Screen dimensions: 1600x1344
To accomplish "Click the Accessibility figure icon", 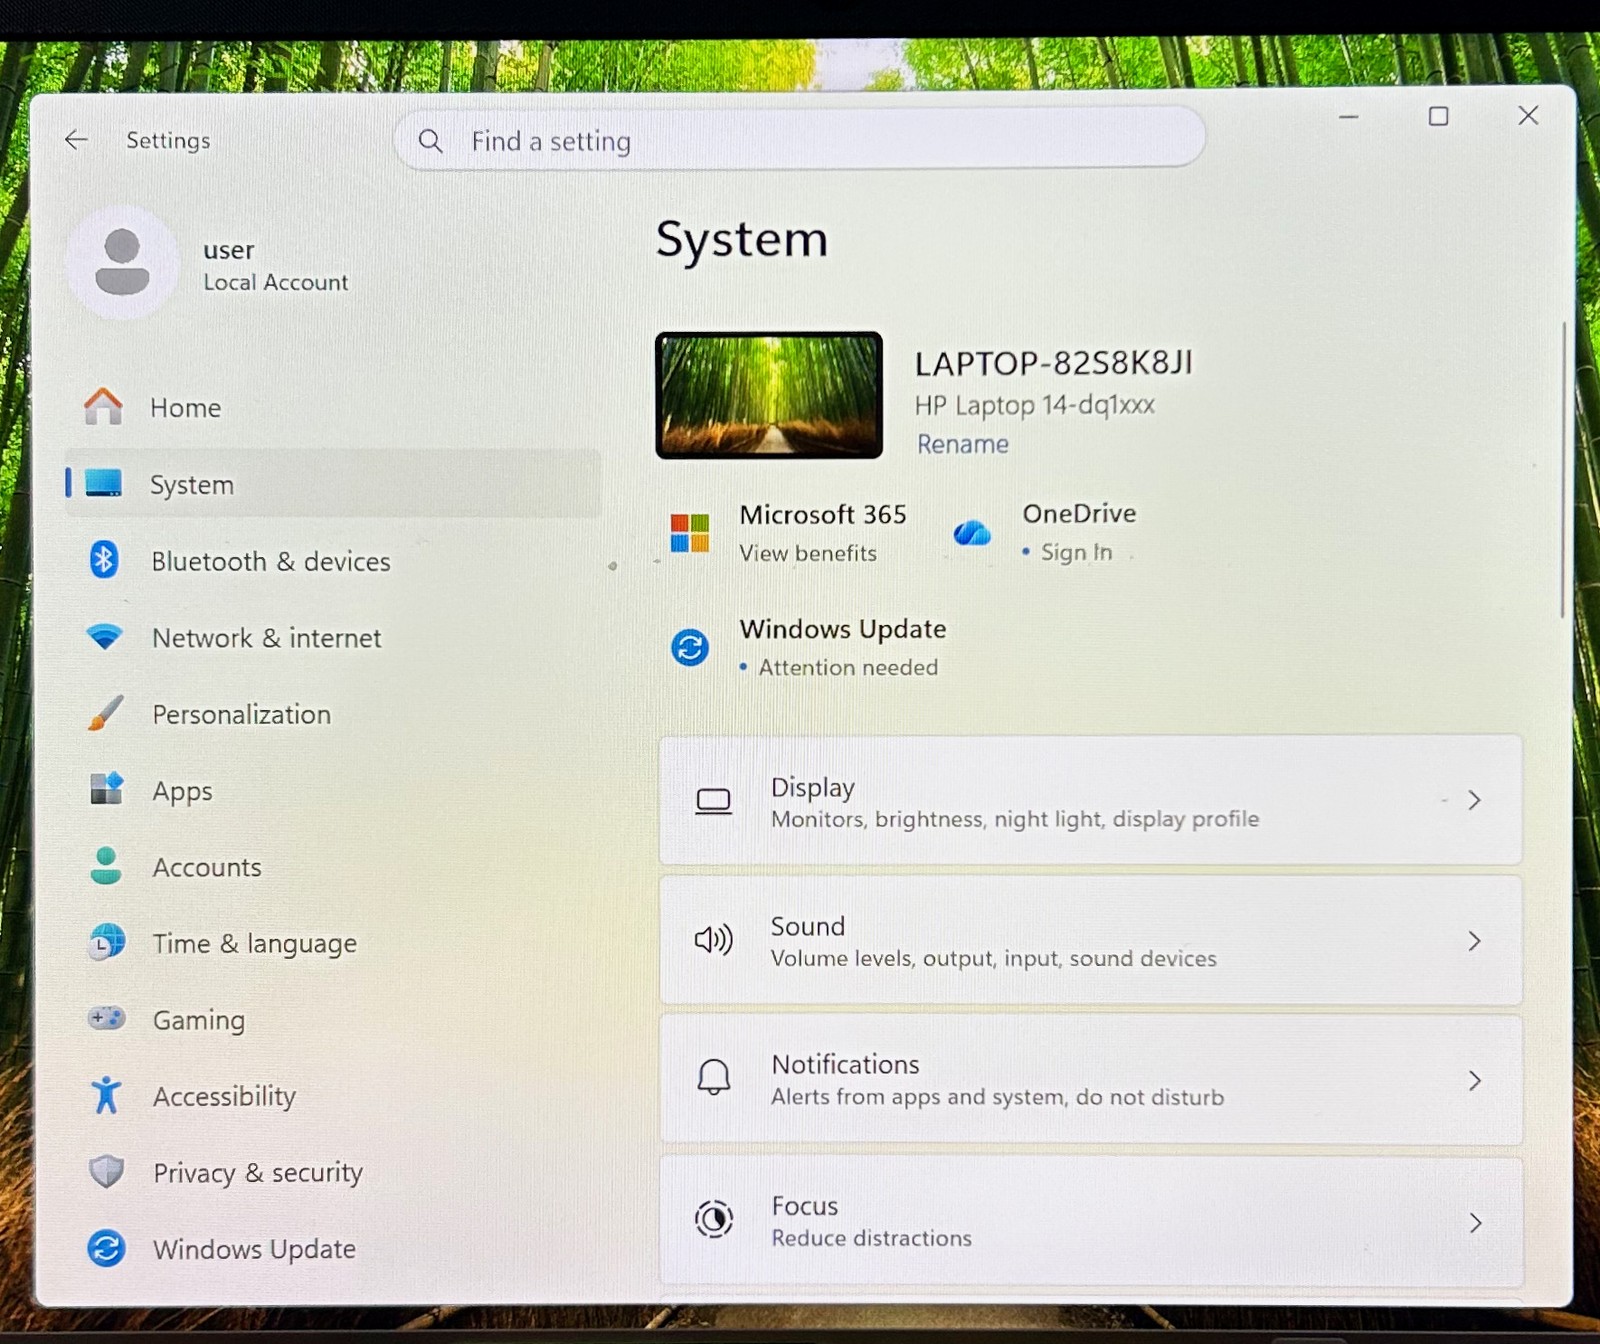I will click(x=106, y=1095).
